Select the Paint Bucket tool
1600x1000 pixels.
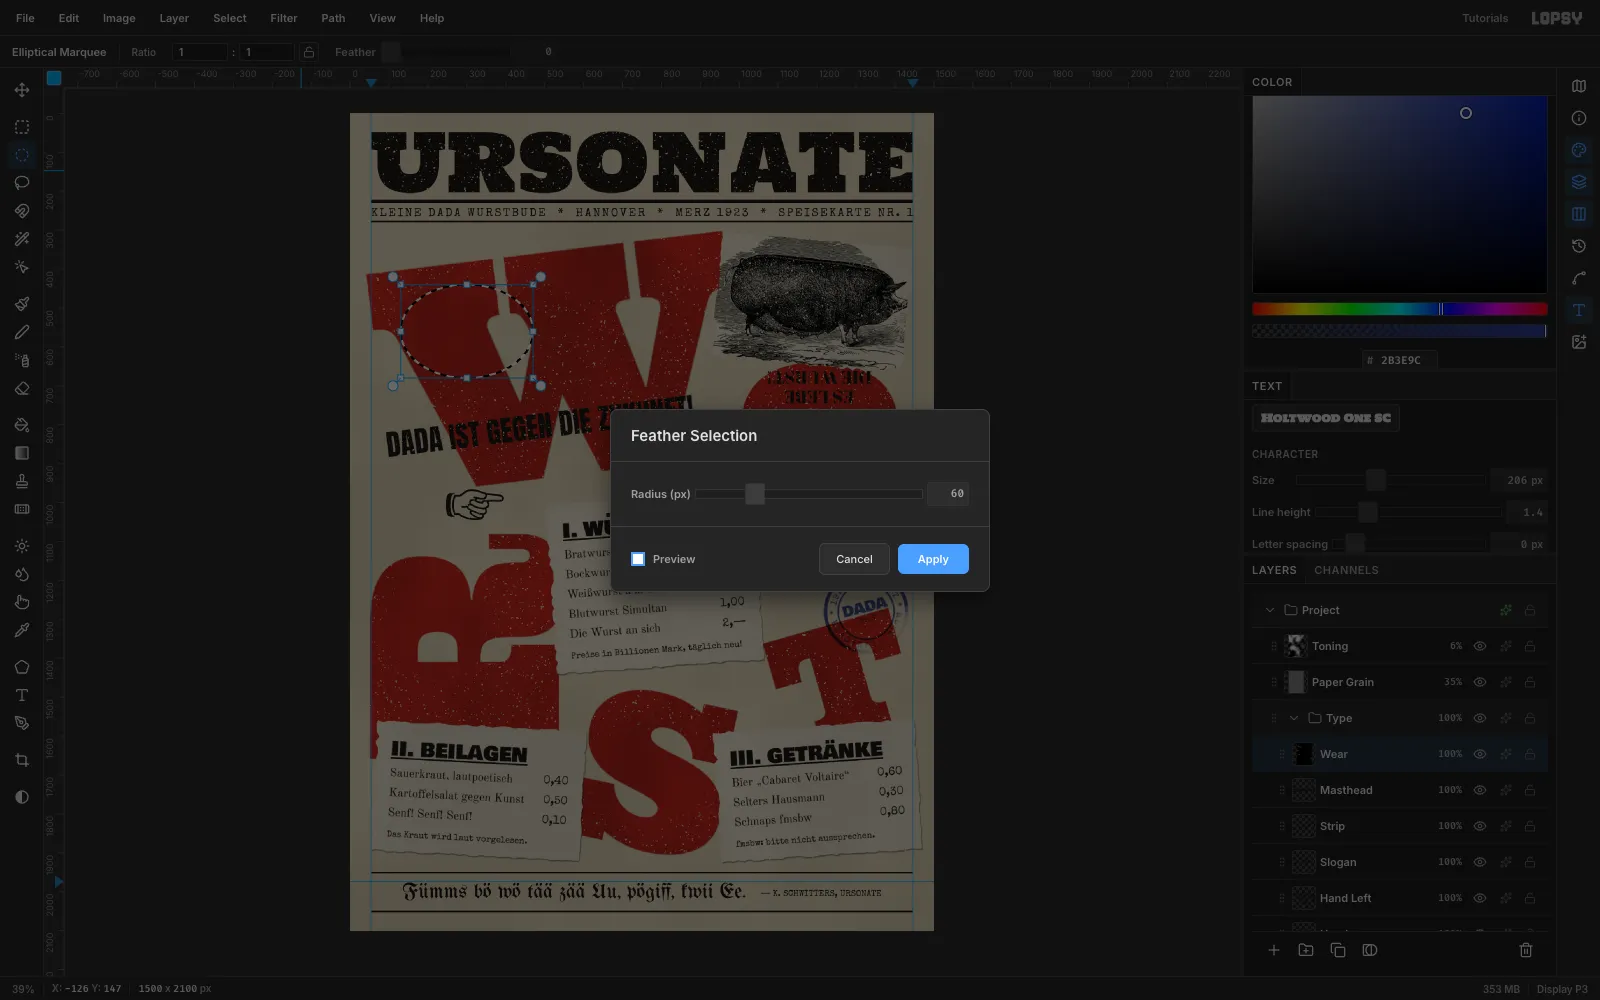pos(22,425)
